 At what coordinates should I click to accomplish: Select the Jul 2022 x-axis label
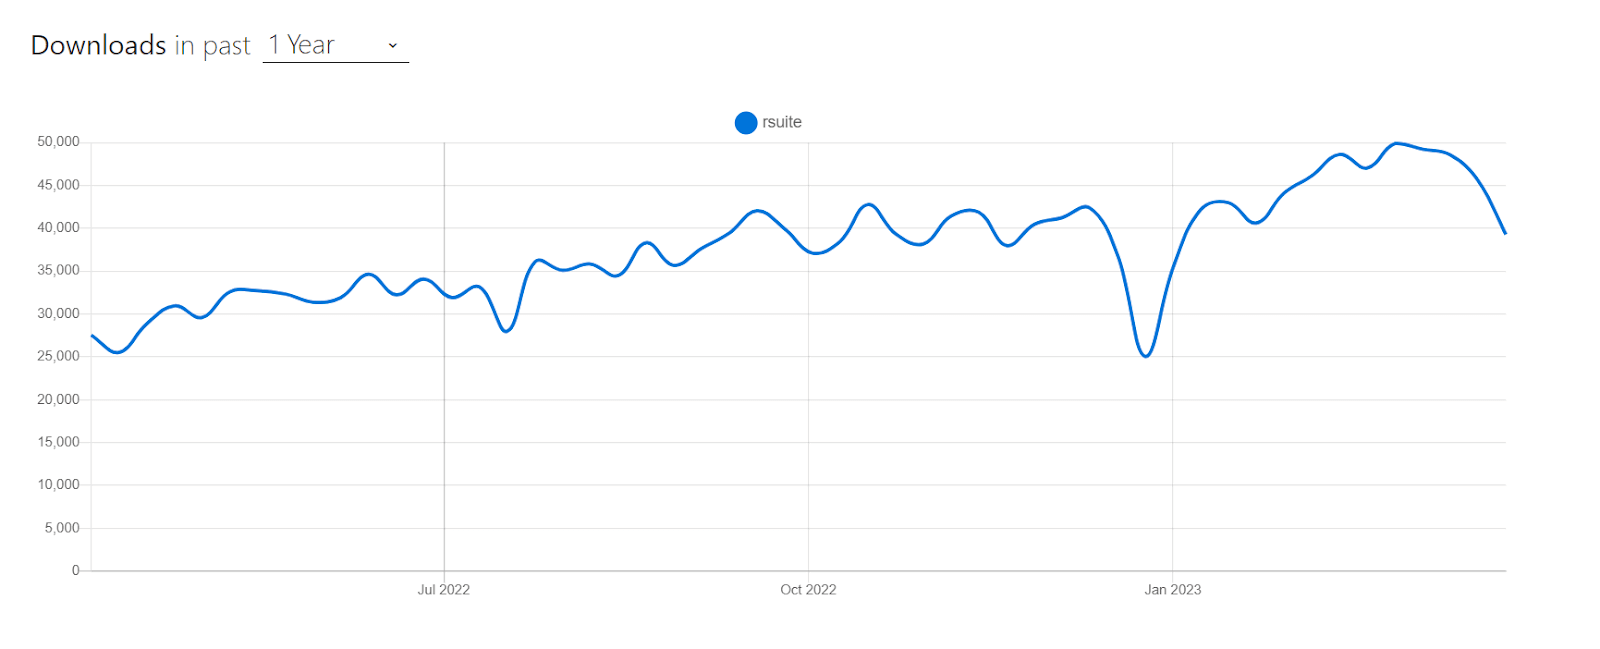(443, 590)
